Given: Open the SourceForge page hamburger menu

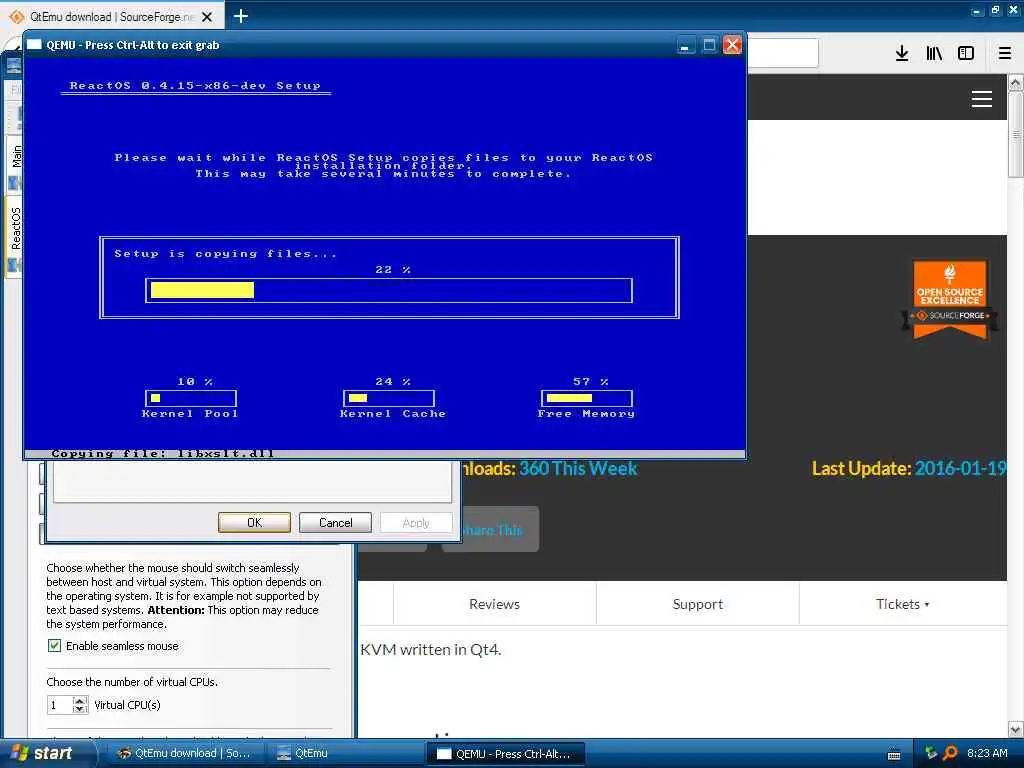Looking at the screenshot, I should click(982, 99).
